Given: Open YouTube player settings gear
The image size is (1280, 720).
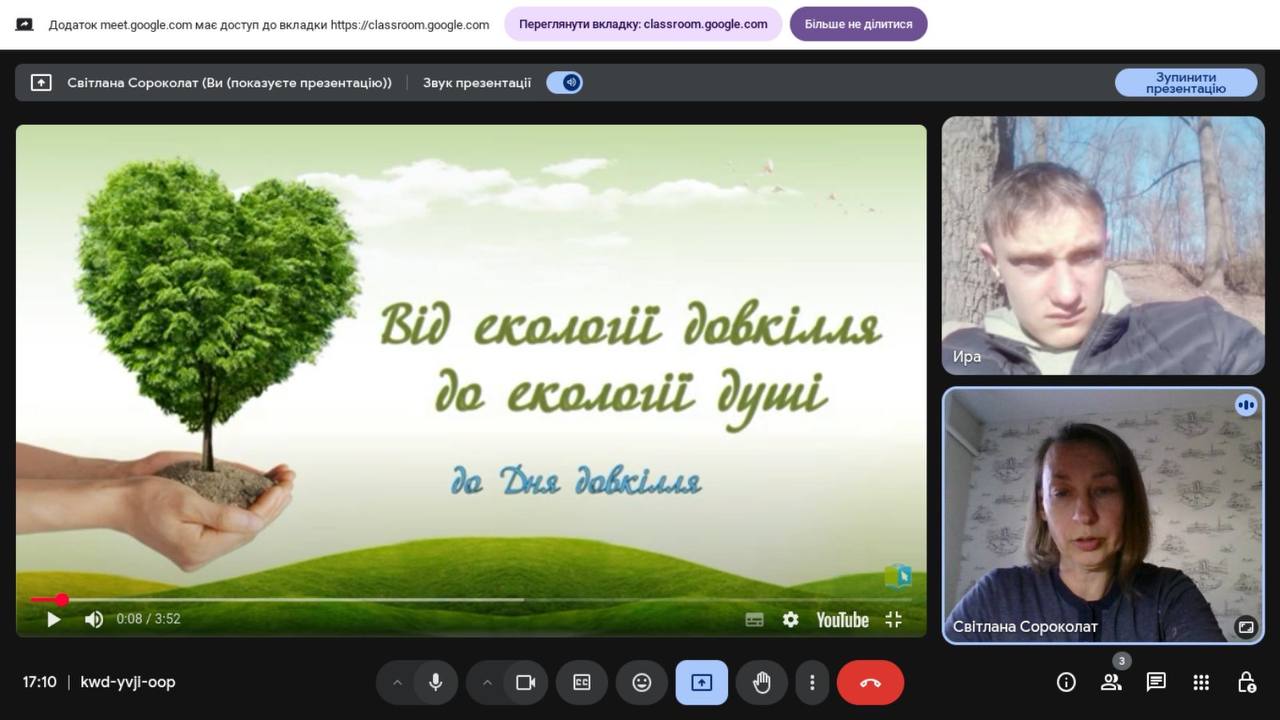Looking at the screenshot, I should click(x=790, y=620).
